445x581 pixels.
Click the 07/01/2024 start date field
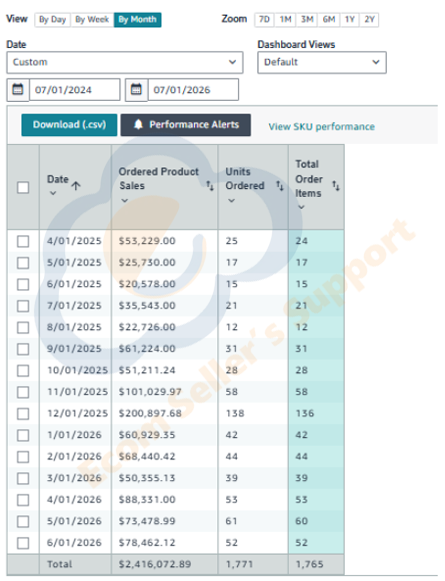(x=74, y=90)
